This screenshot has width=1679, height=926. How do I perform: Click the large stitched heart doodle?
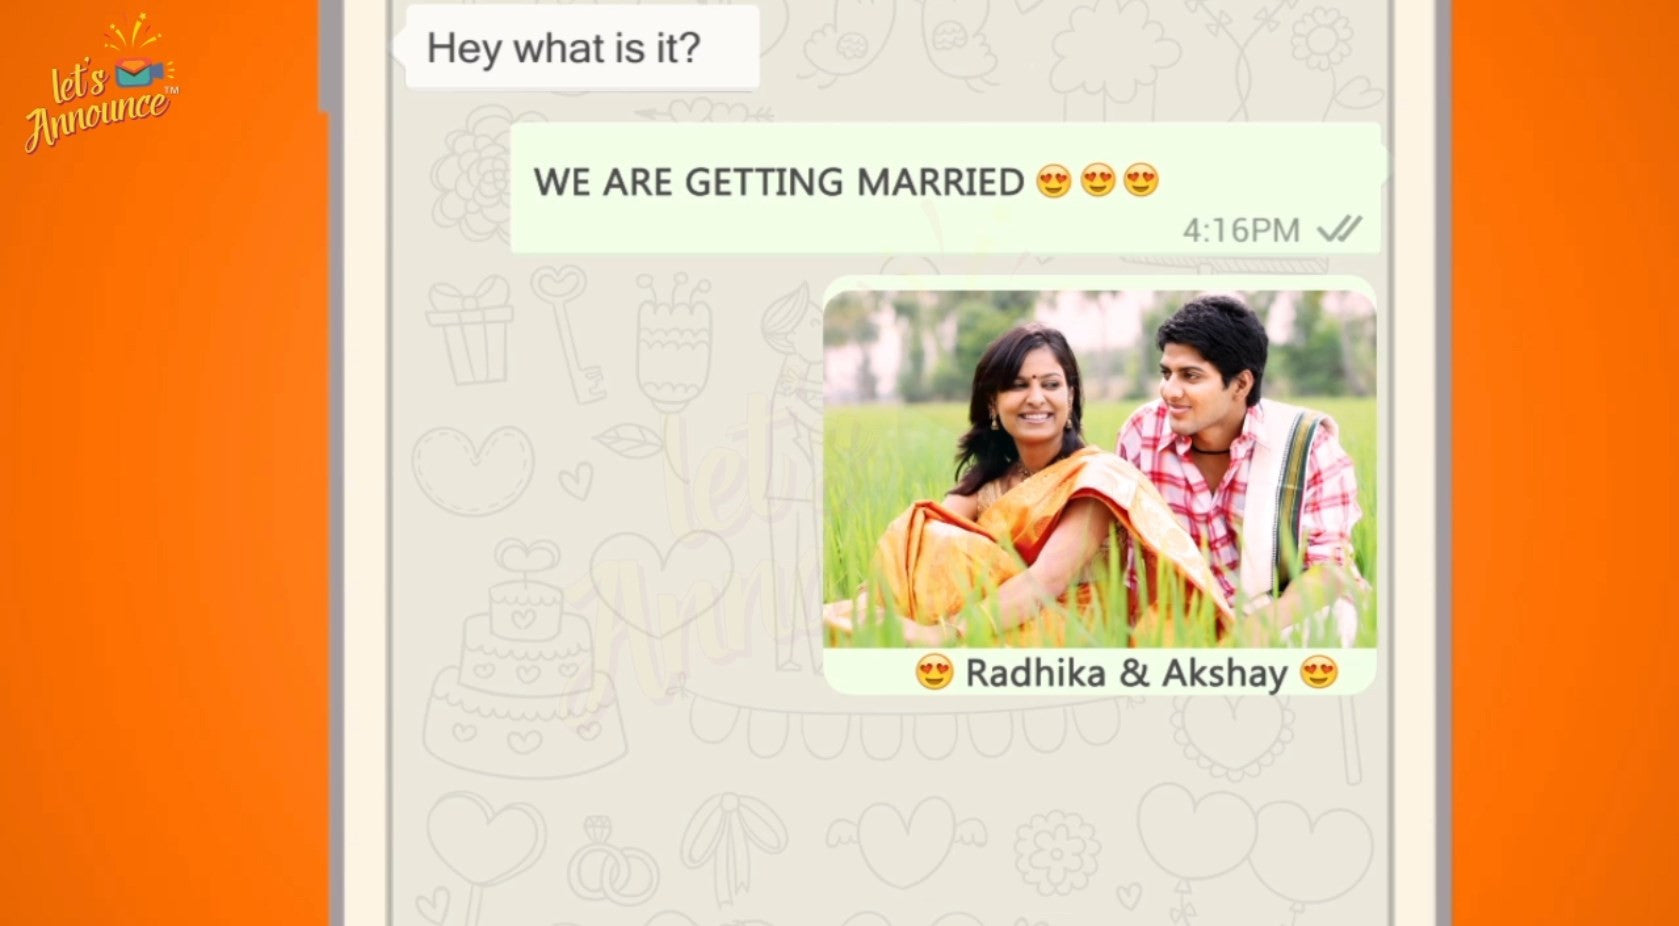(472, 470)
